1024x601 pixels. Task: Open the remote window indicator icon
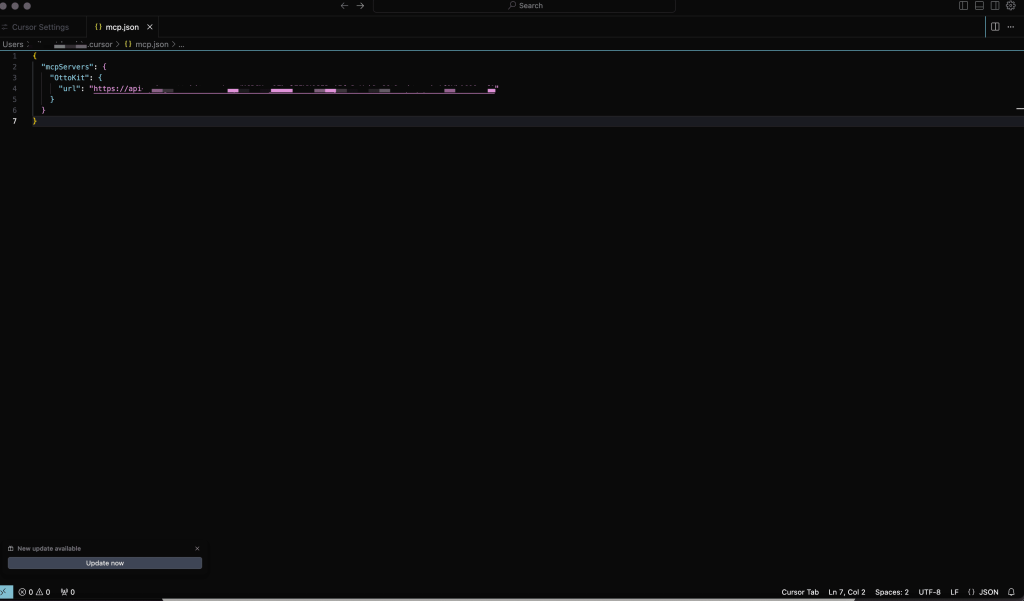[6, 592]
